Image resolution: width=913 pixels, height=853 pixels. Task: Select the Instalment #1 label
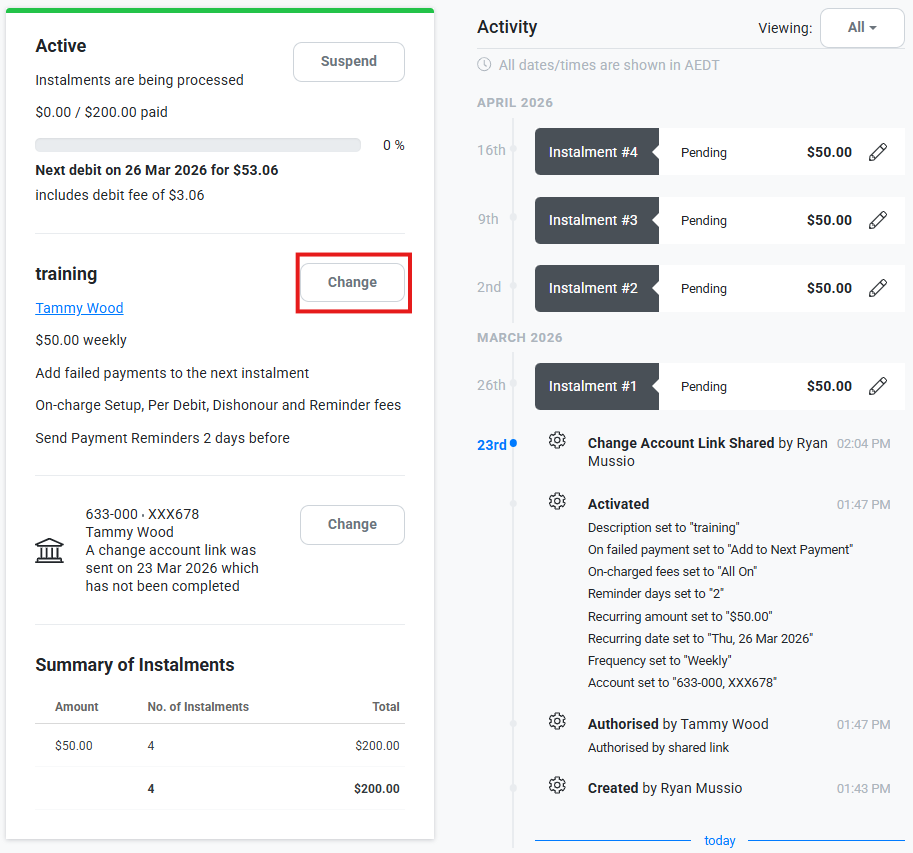click(593, 386)
